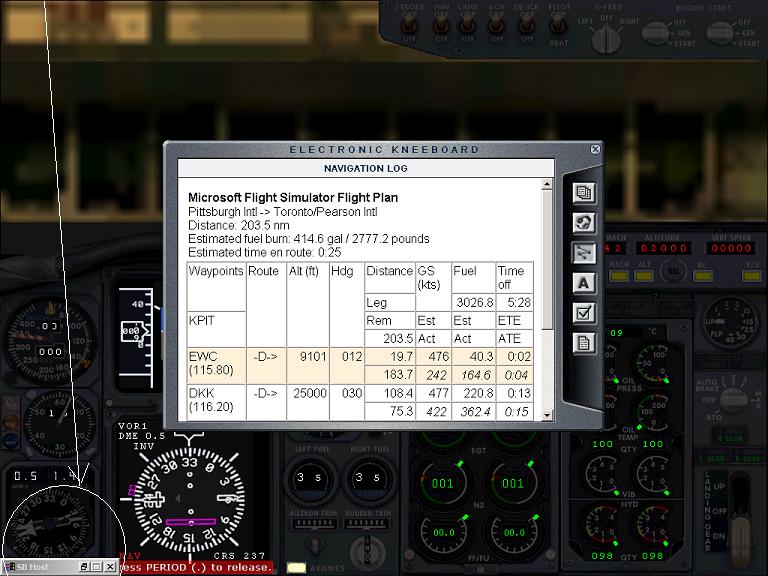Flip the DE-ICE switch
Viewport: 768px width, 576px height.
coord(527,25)
